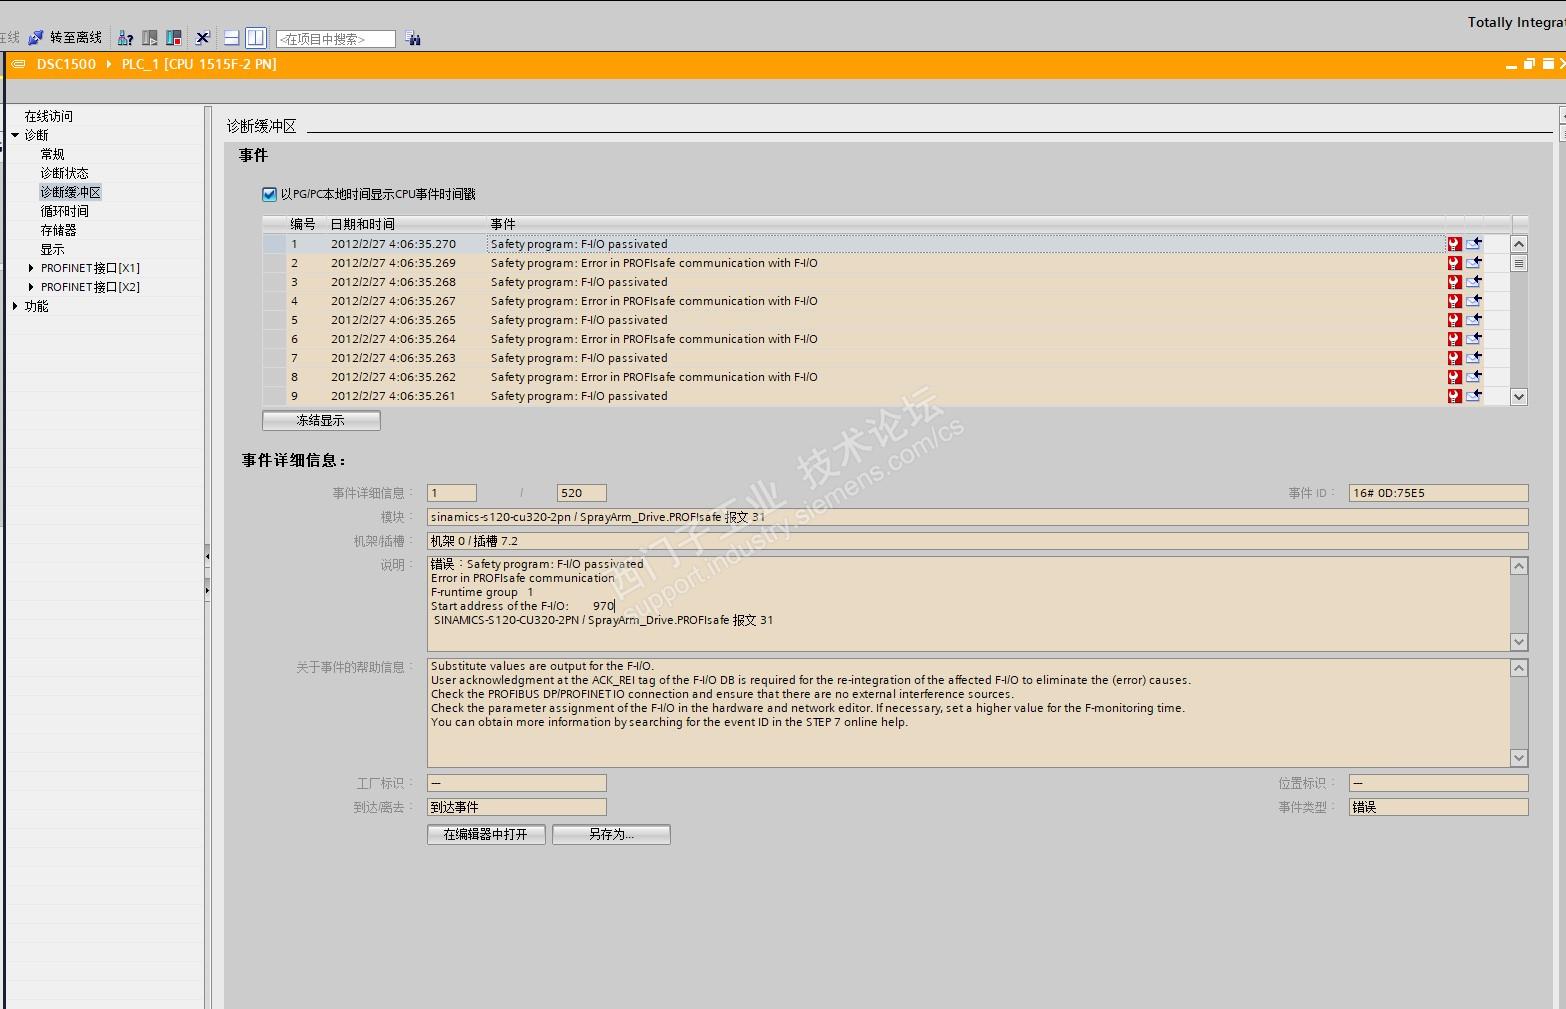Viewport: 1566px width, 1009px height.
Task: Click the Start CPU toolbar icon
Action: click(149, 38)
